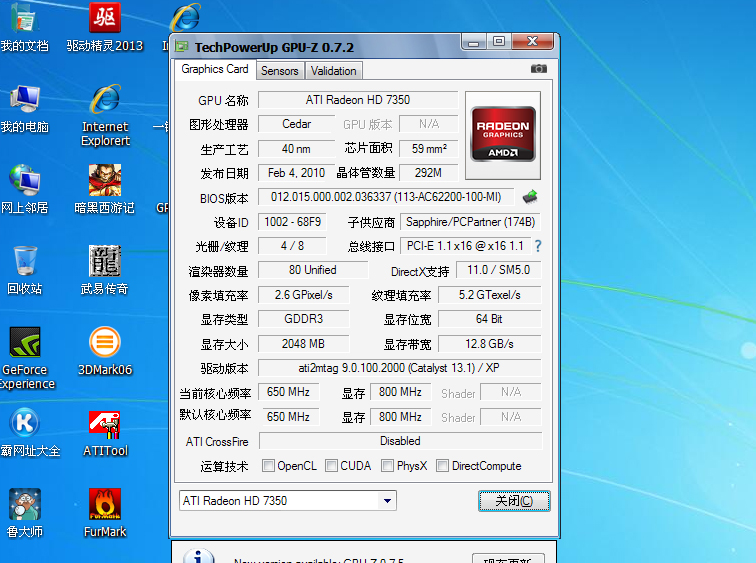The height and width of the screenshot is (563, 756).
Task: Click the 64 Bit bus width value
Action: [x=490, y=319]
